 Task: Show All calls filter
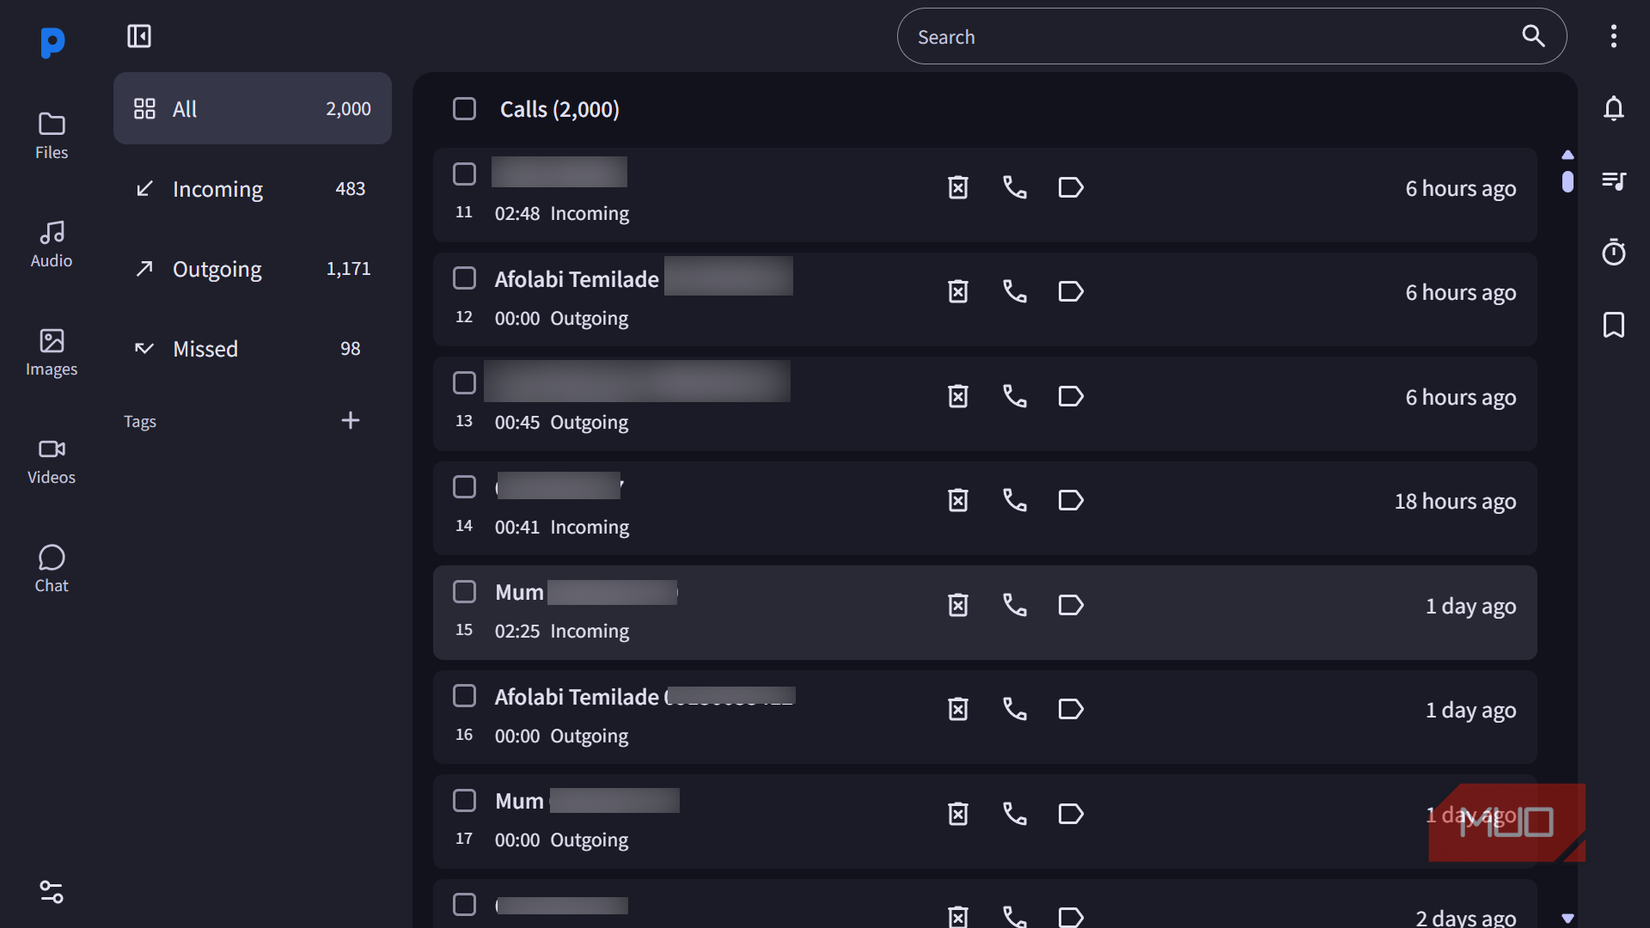[x=252, y=108]
